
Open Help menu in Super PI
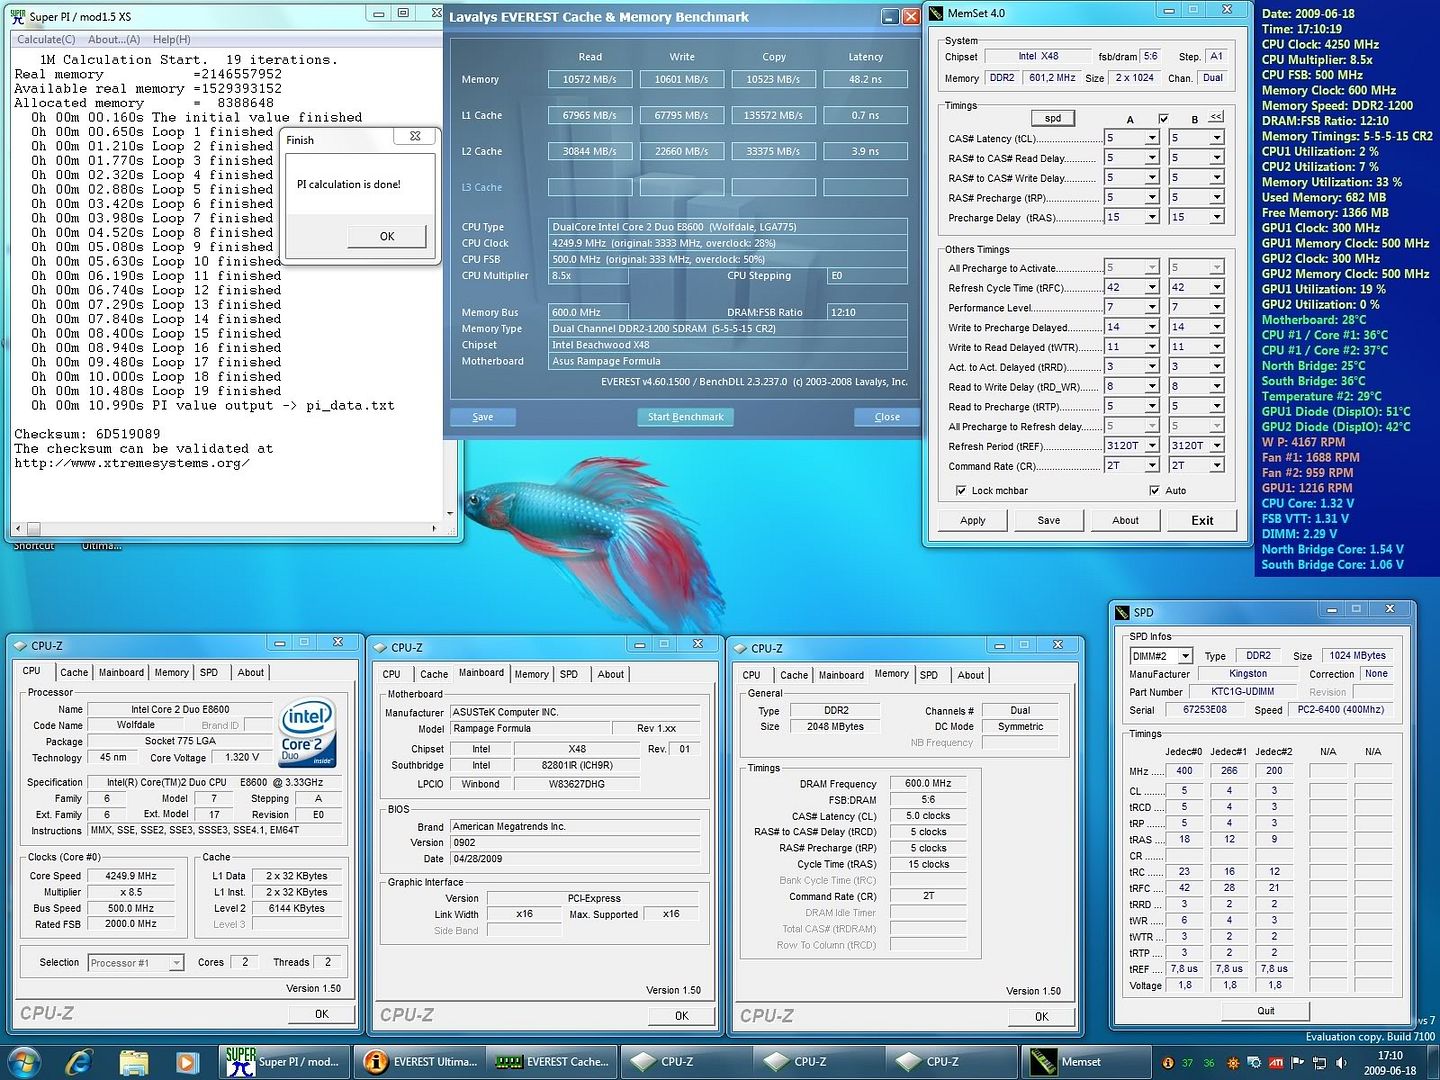pyautogui.click(x=172, y=39)
